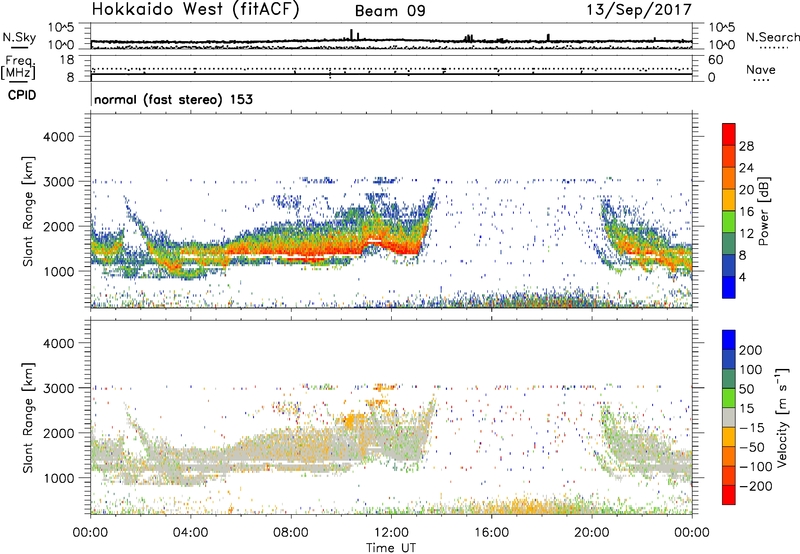
Task: Click the 'Velocity [m s-1]' color bar title
Action: tap(782, 417)
